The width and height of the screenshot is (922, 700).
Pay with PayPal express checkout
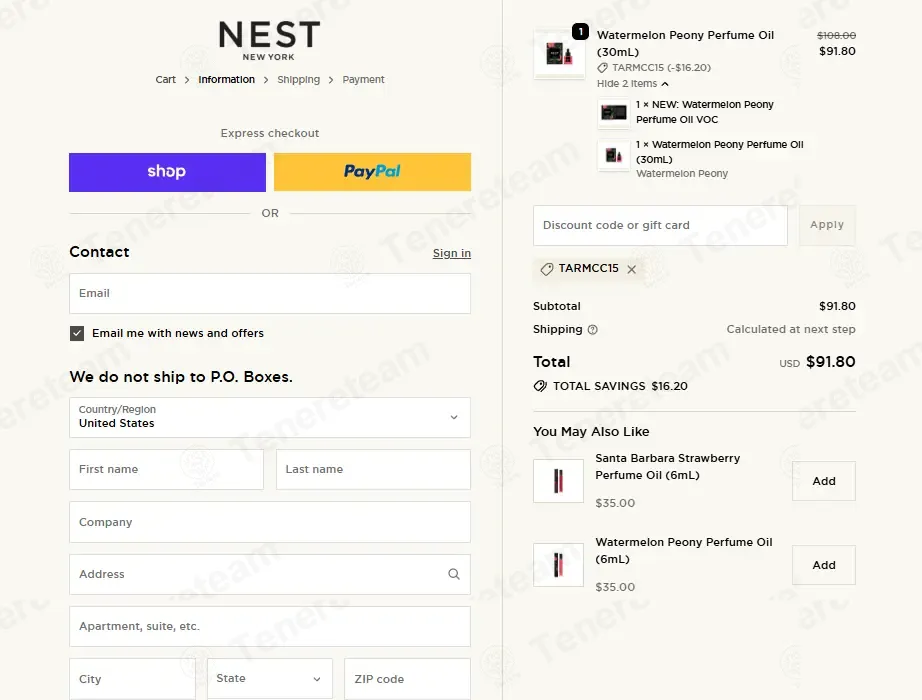372,172
